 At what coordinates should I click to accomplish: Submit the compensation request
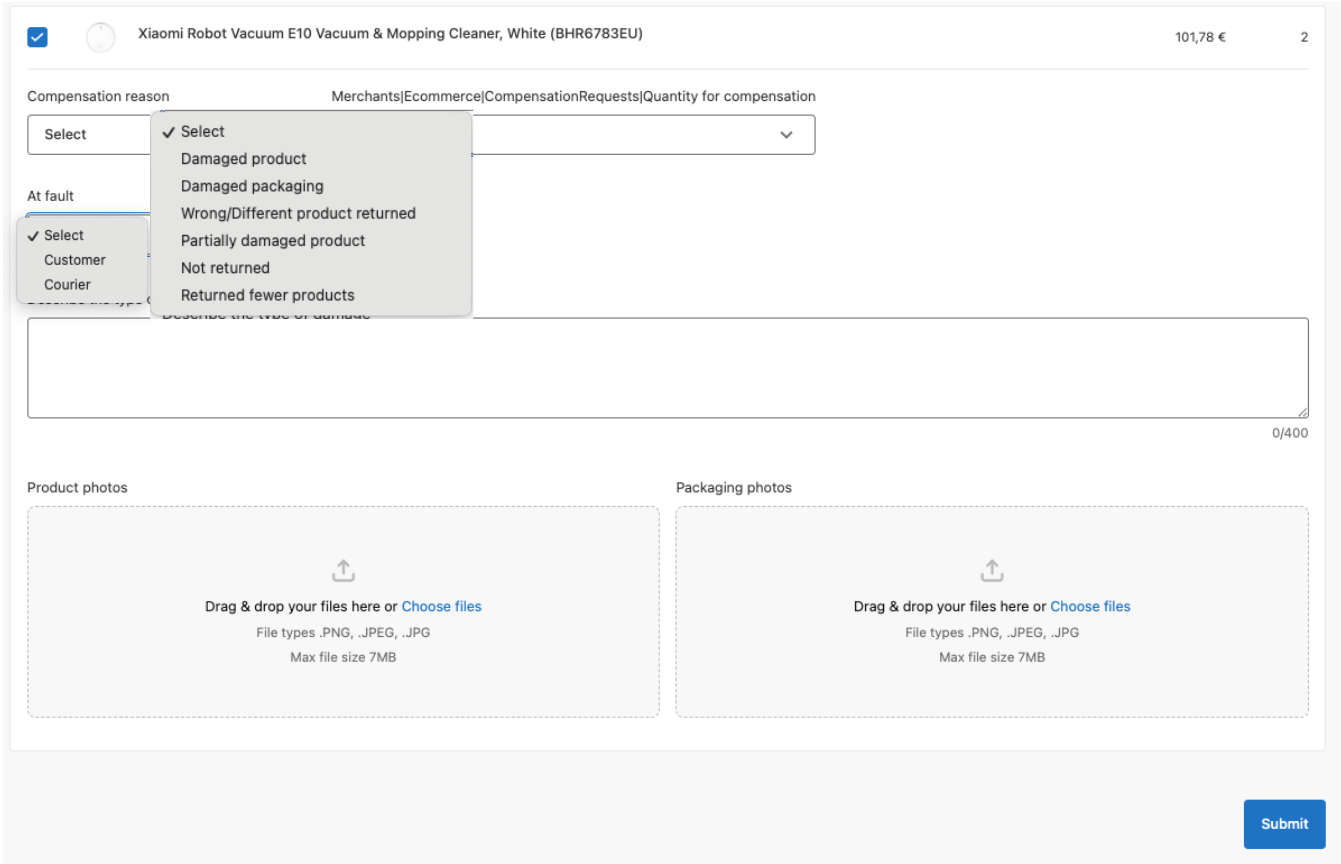[1284, 824]
